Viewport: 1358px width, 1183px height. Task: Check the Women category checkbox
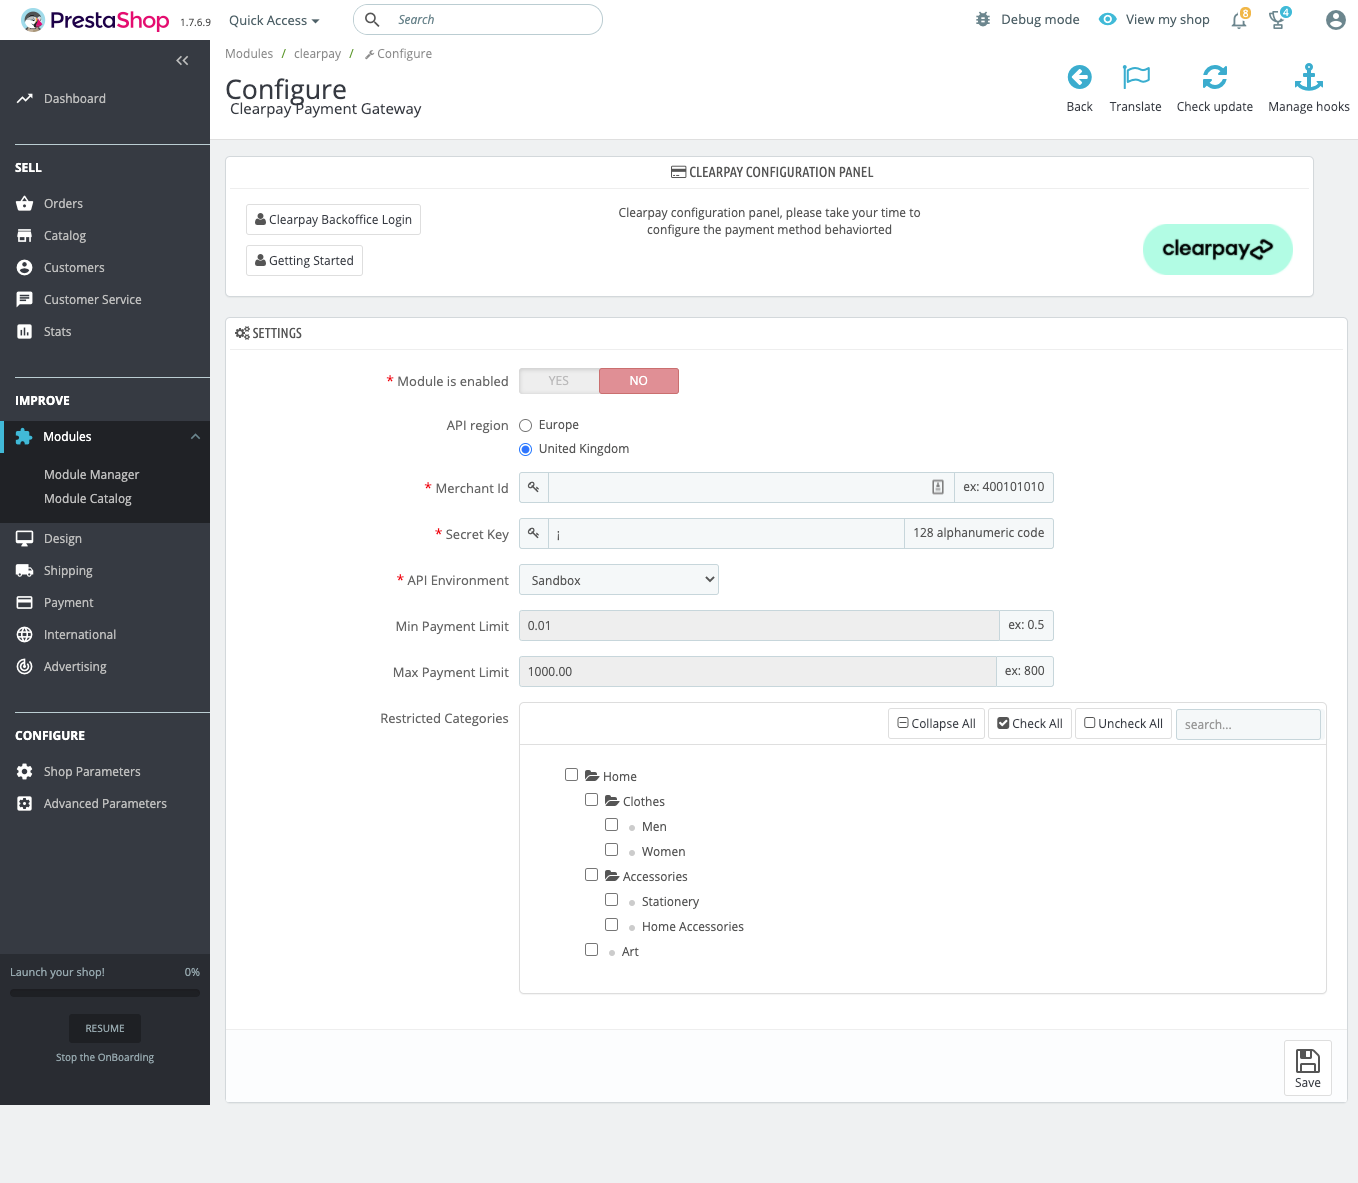tap(611, 849)
